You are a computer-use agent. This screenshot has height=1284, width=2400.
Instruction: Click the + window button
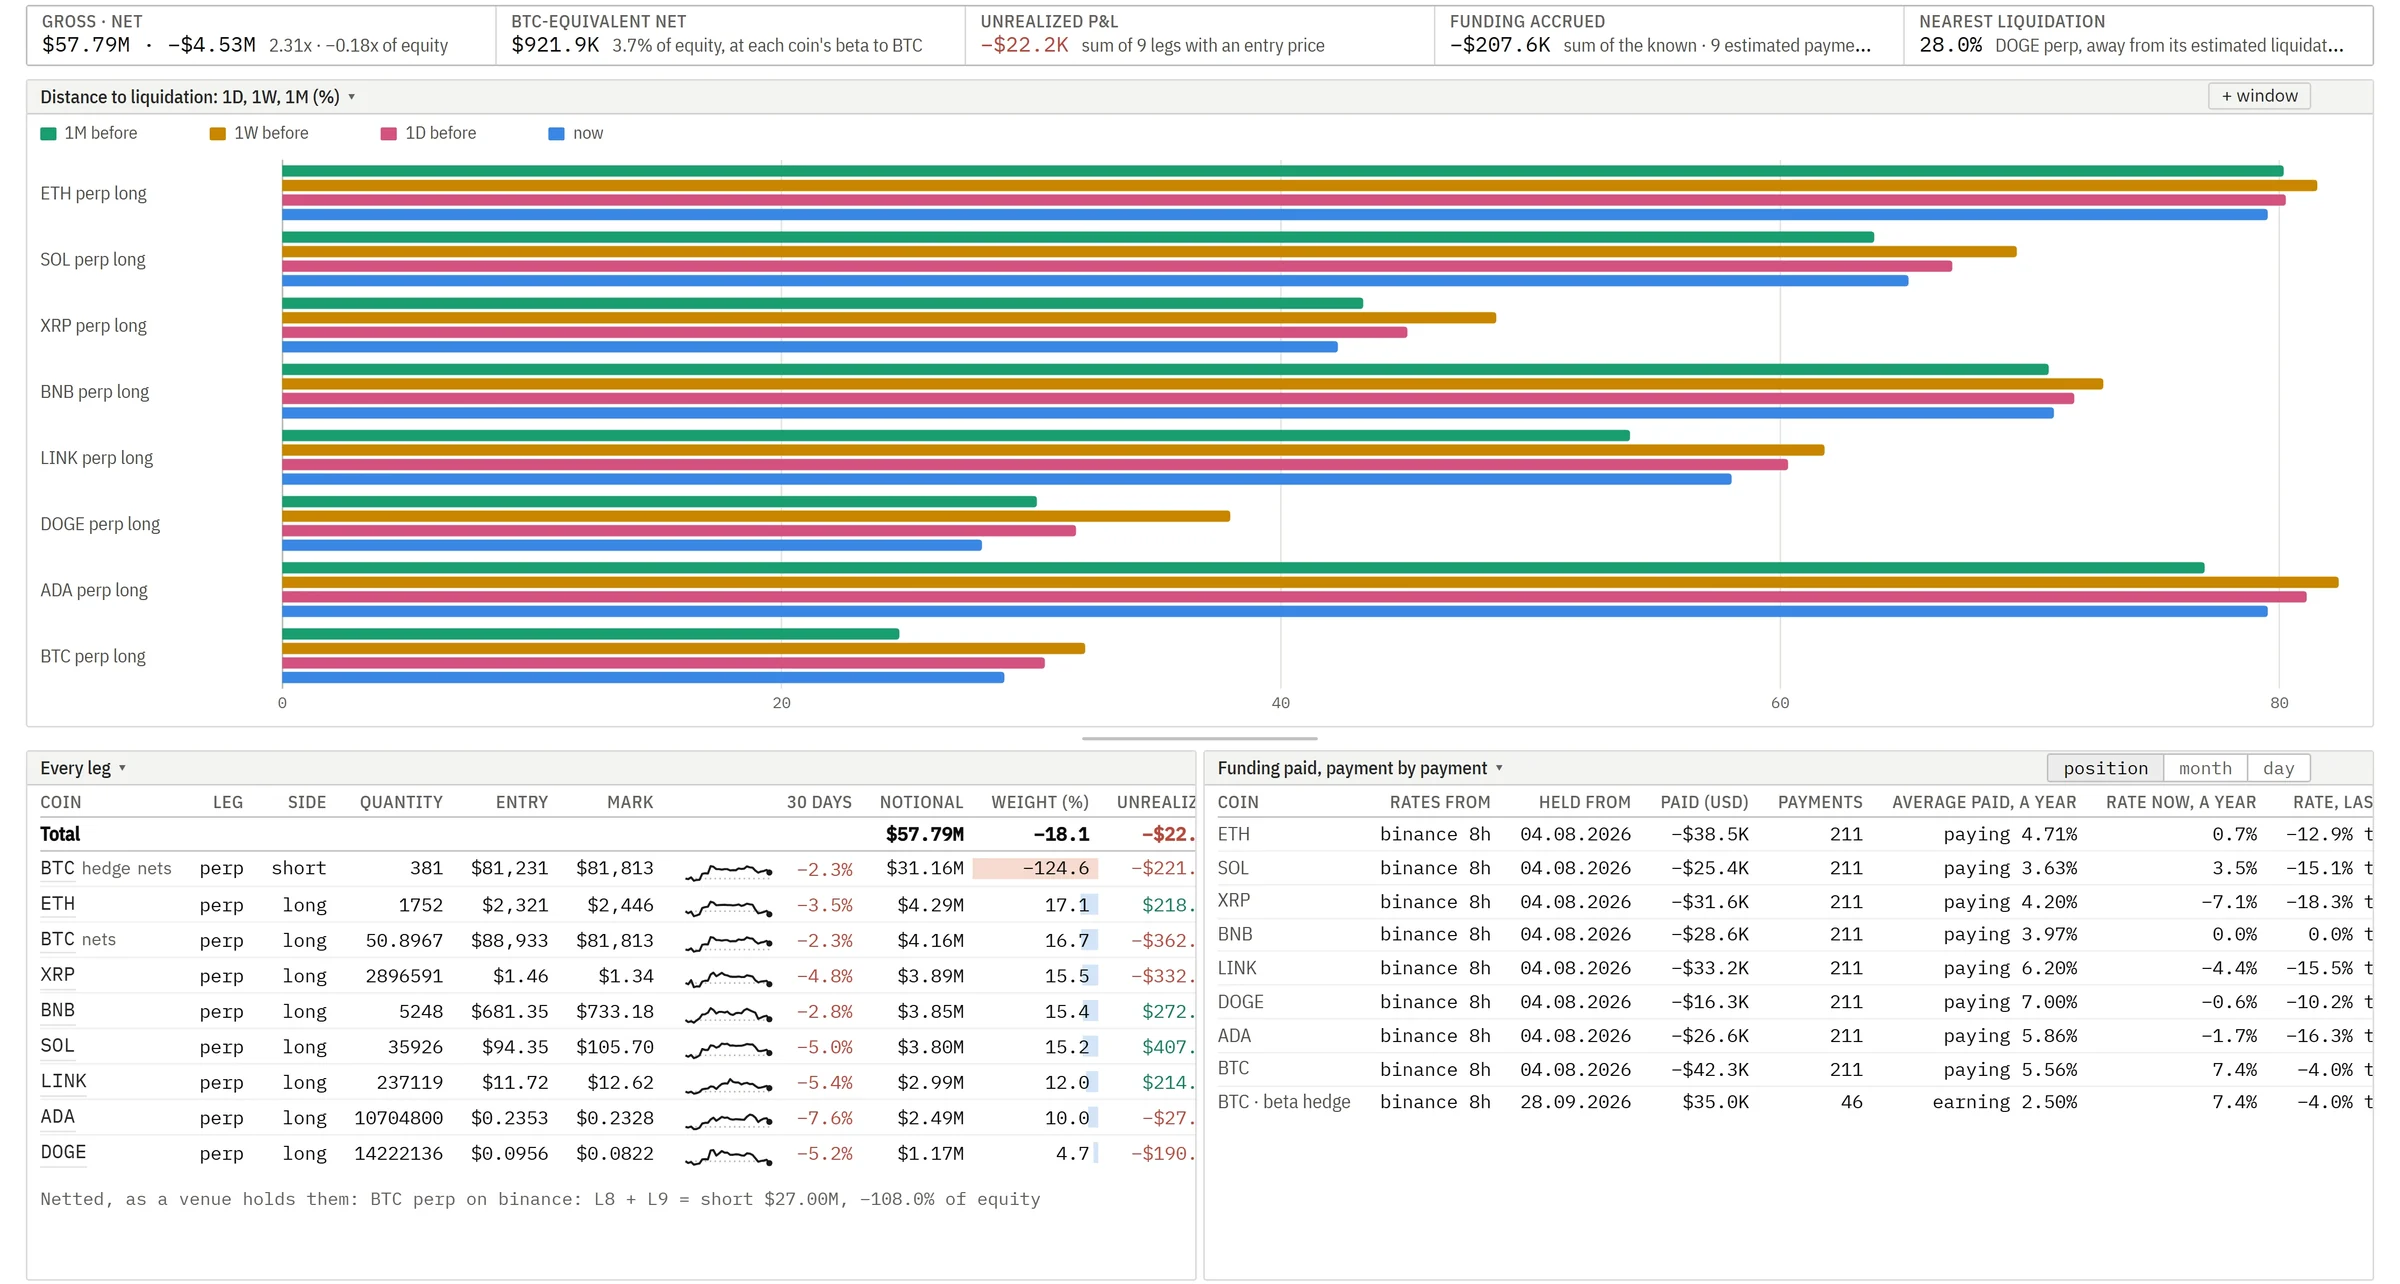(x=2259, y=96)
